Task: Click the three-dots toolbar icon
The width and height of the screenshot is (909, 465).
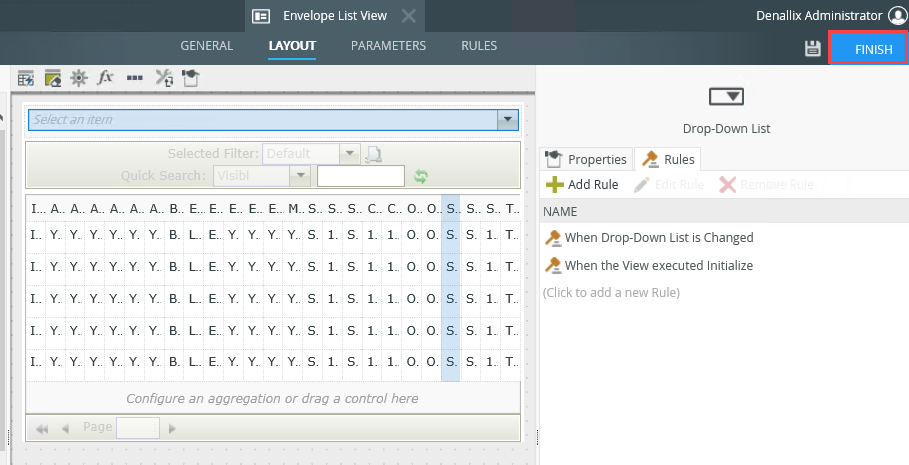Action: coord(134,78)
